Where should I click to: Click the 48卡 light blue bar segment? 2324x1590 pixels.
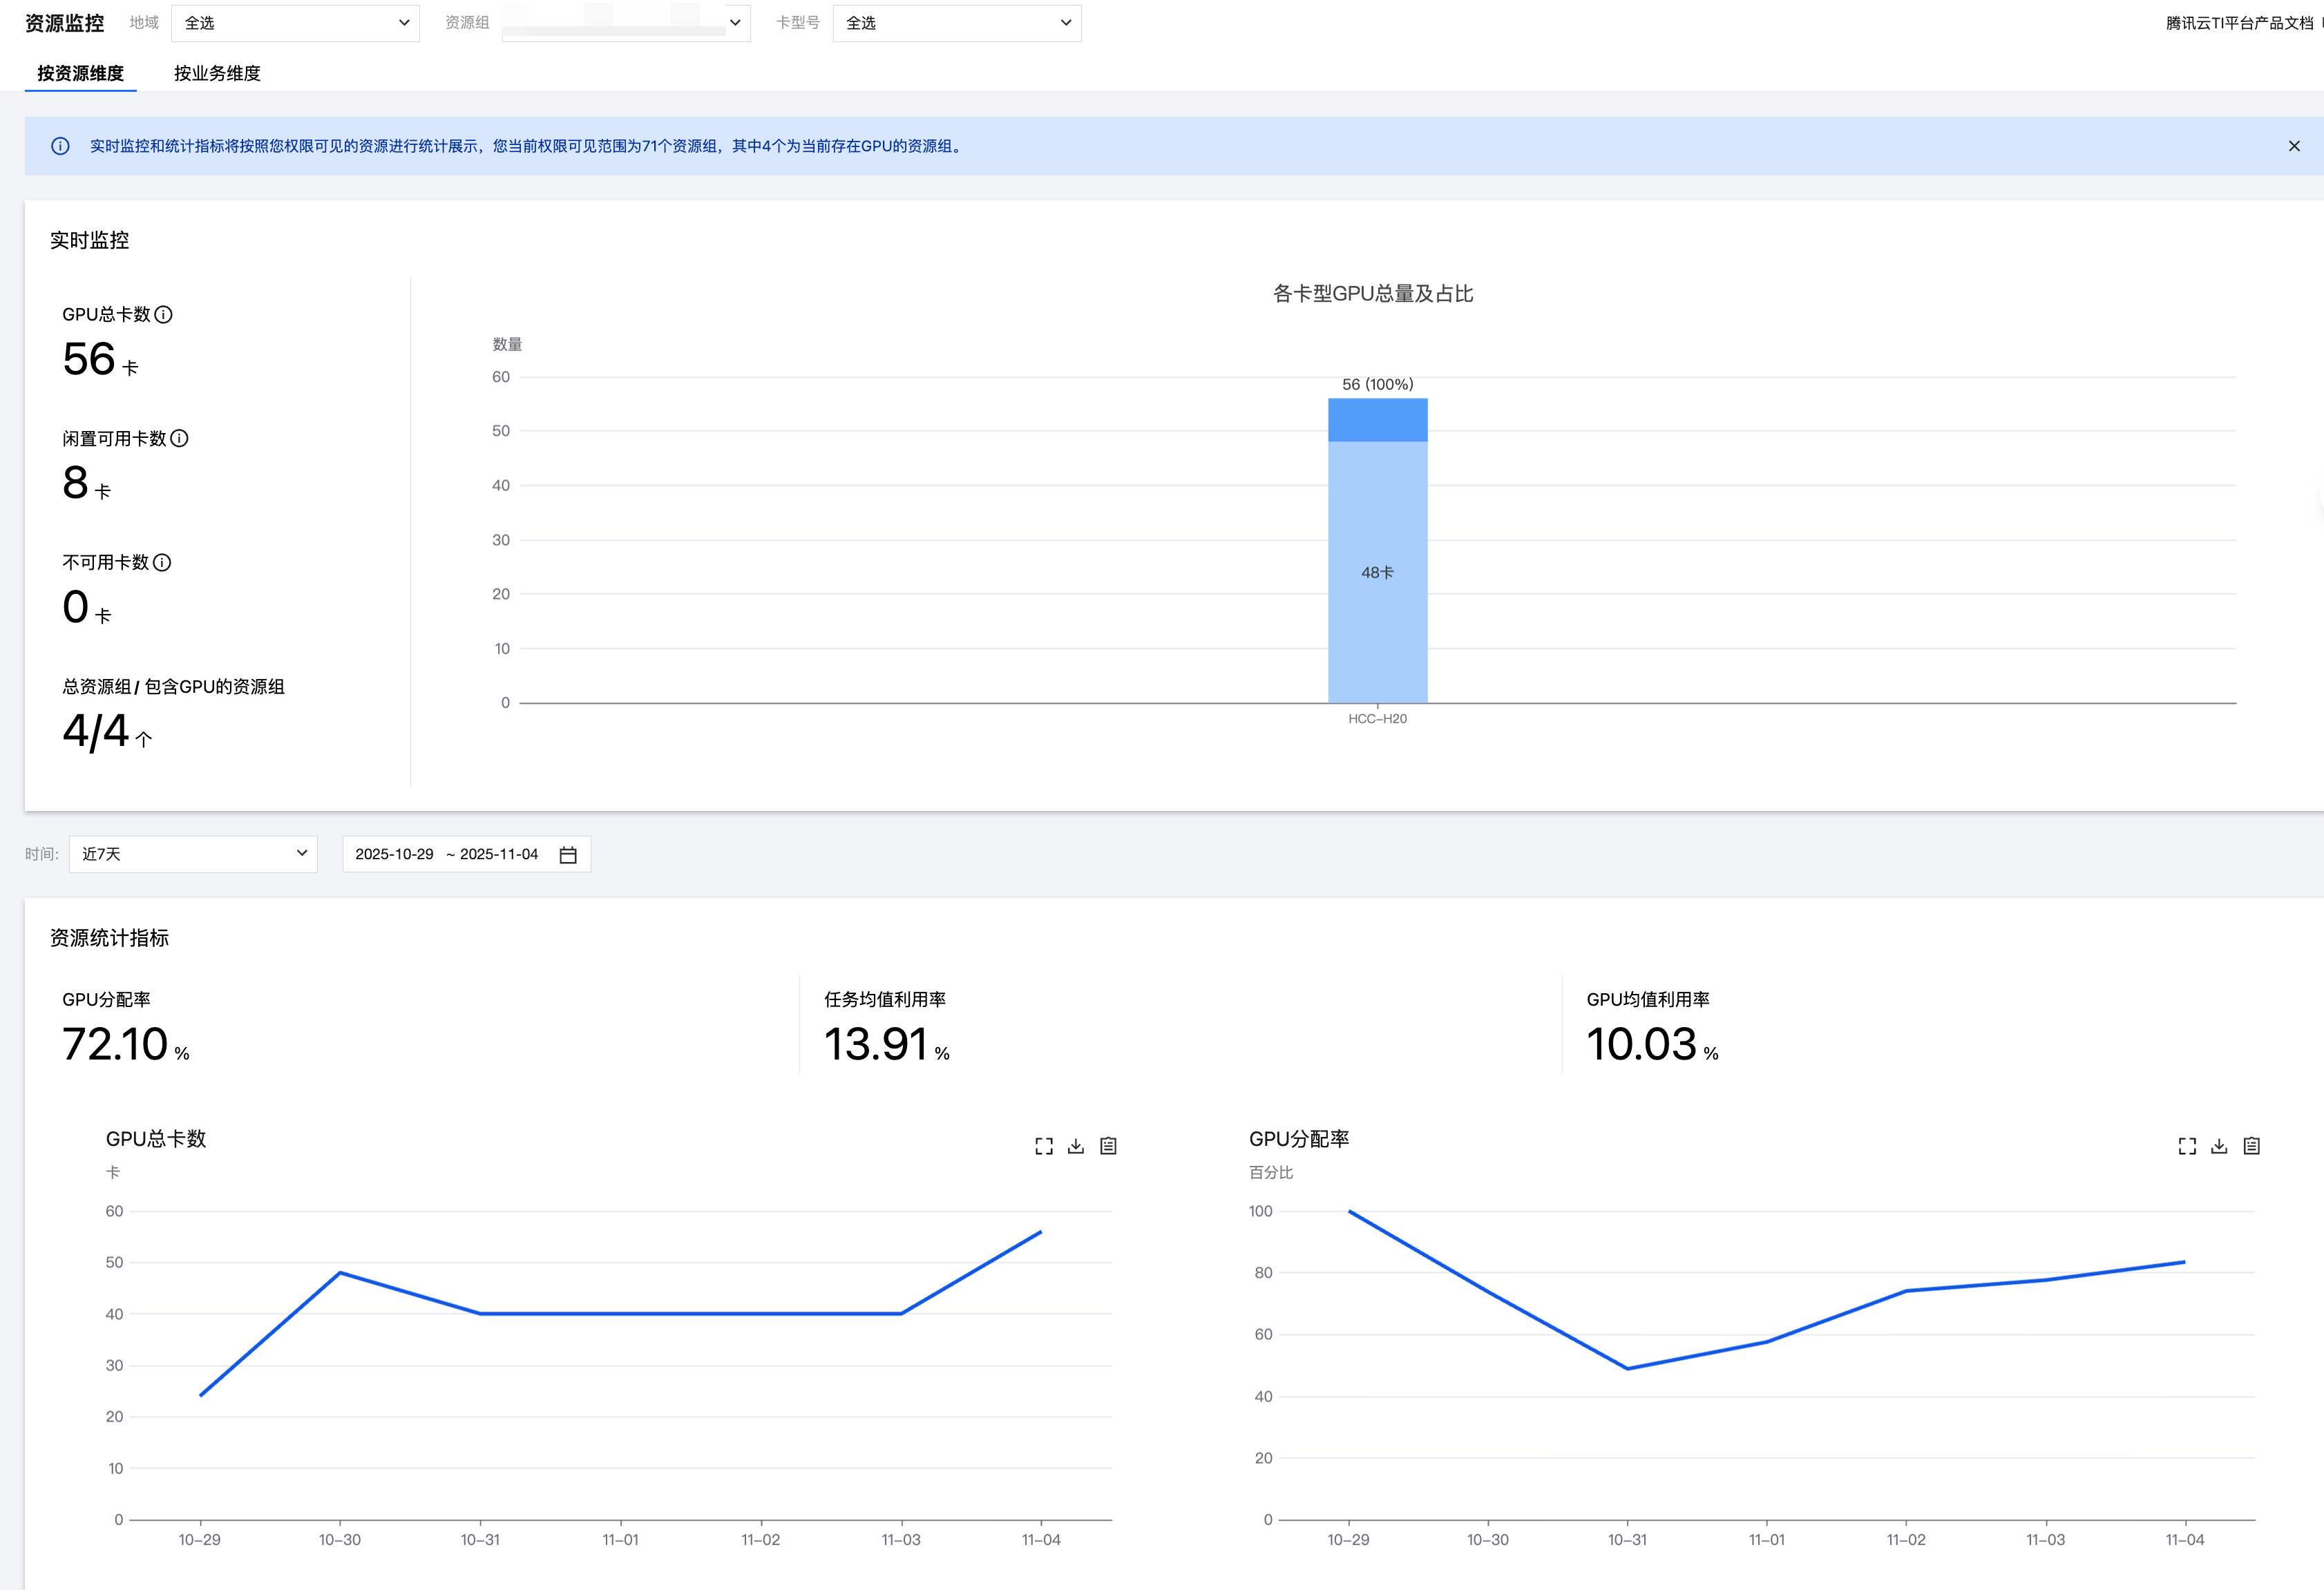[x=1377, y=572]
